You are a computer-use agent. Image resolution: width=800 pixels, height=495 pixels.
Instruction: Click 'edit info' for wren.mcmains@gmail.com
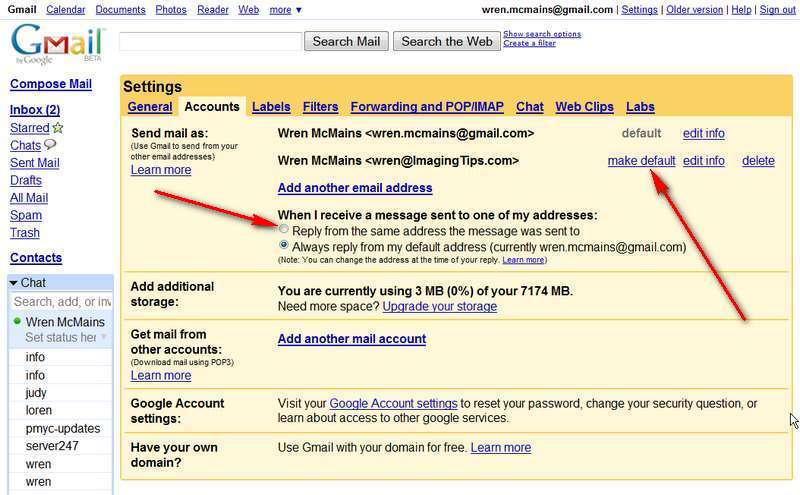pyautogui.click(x=704, y=133)
